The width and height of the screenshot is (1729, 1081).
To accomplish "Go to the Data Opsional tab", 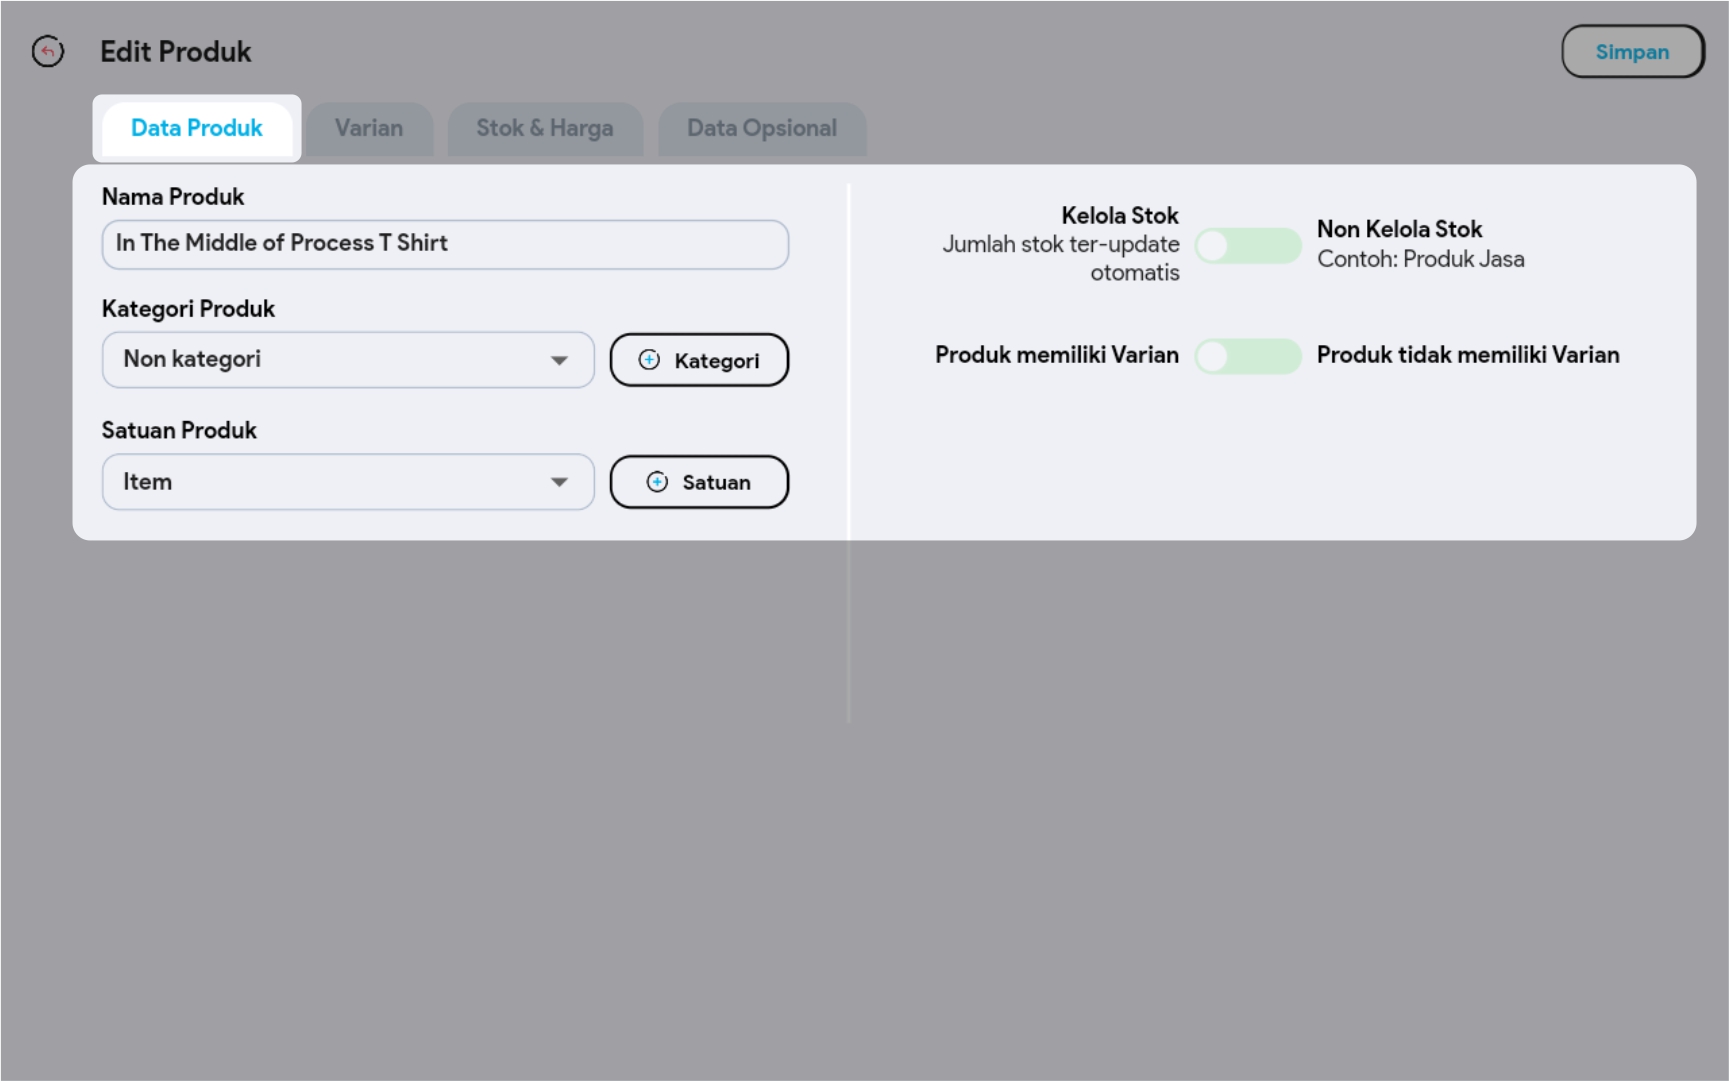I will [x=761, y=129].
